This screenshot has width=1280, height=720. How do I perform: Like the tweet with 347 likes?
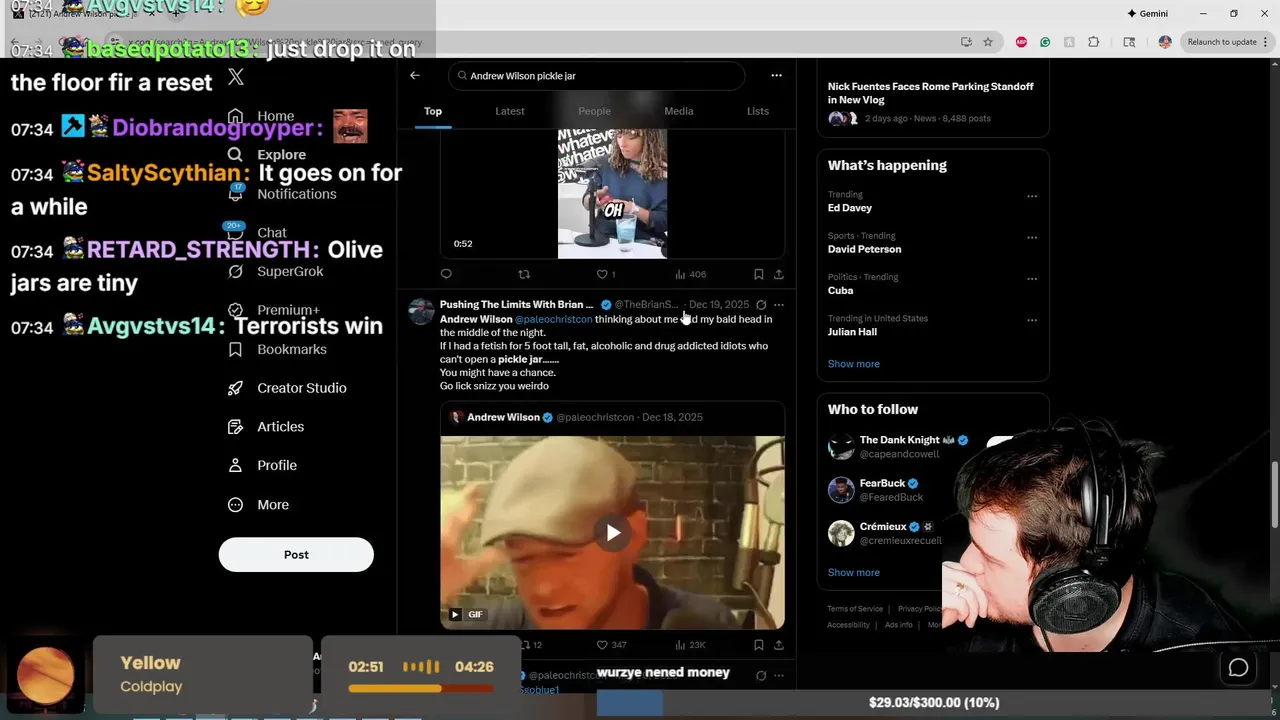pos(611,646)
